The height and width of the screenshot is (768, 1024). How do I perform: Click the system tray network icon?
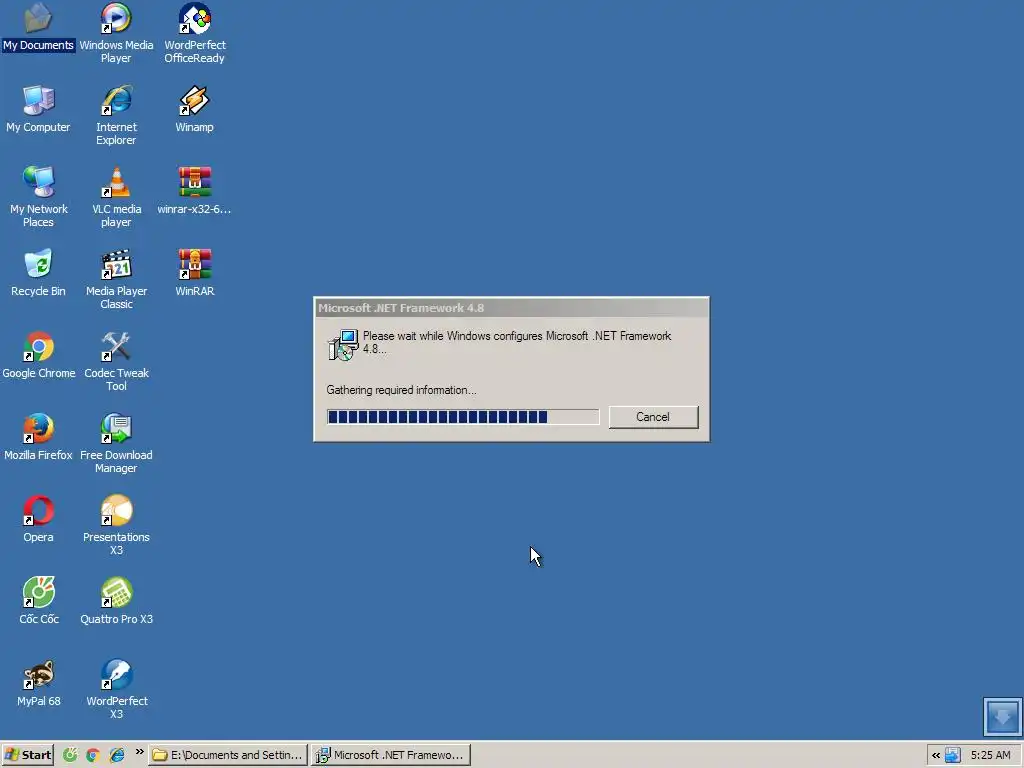click(x=953, y=755)
